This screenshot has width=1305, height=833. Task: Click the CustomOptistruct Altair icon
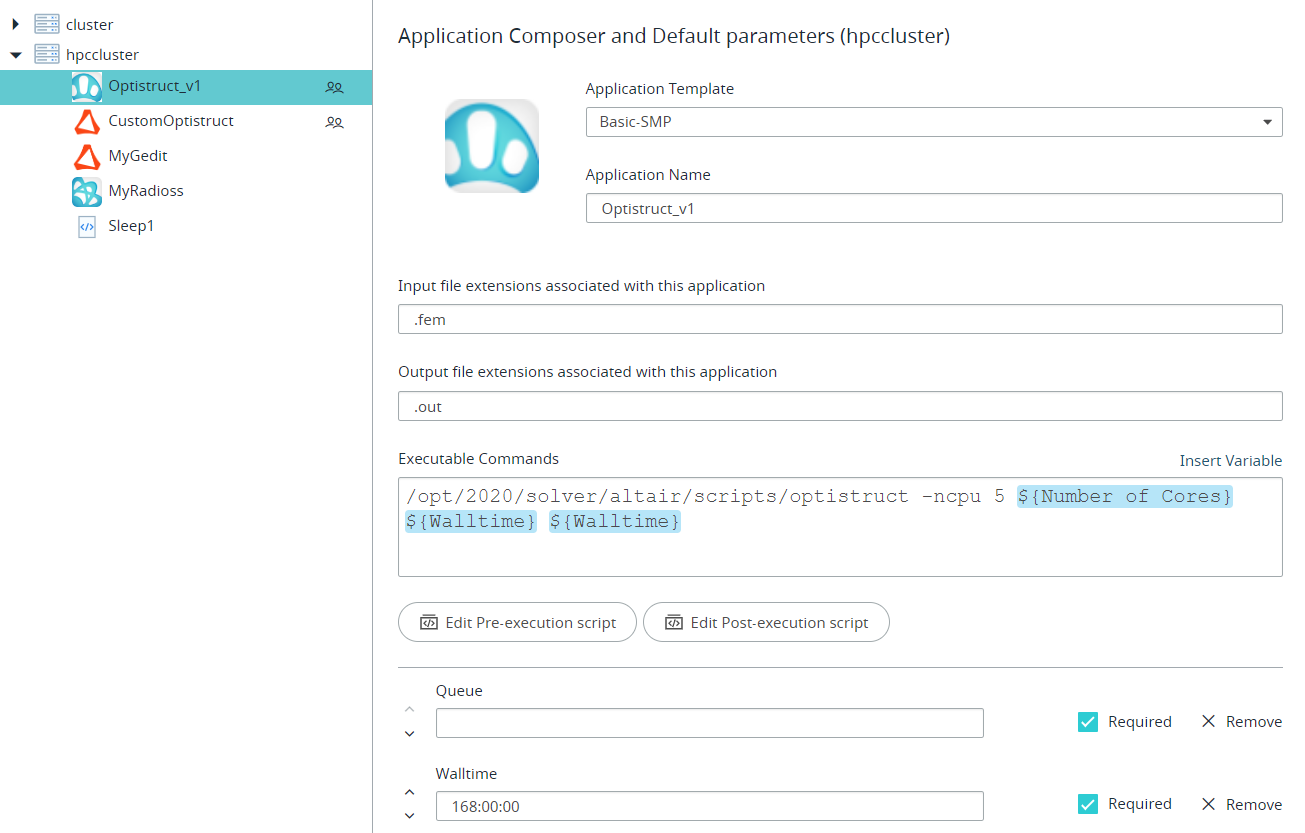[x=87, y=122]
